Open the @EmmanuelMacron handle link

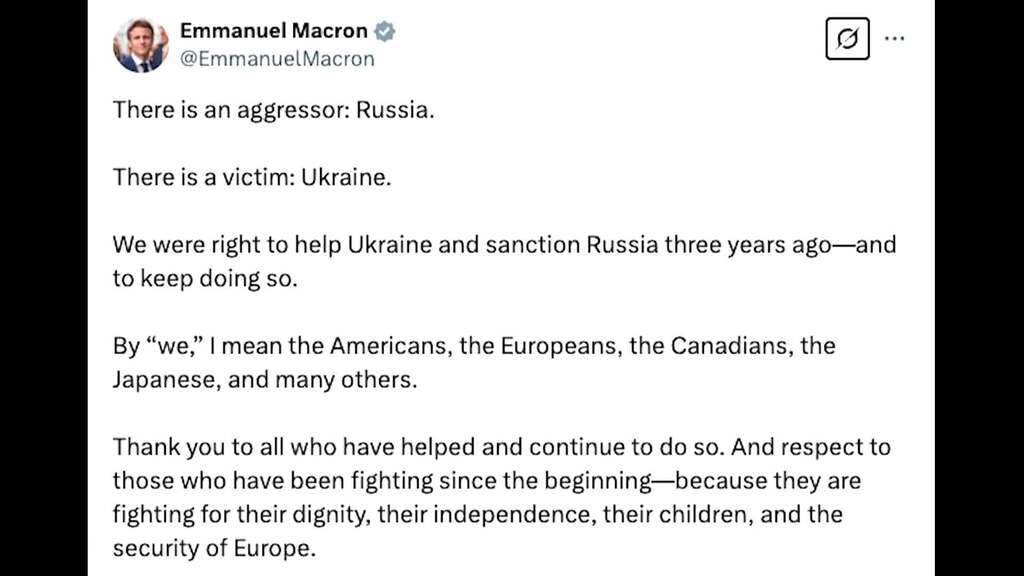(277, 59)
